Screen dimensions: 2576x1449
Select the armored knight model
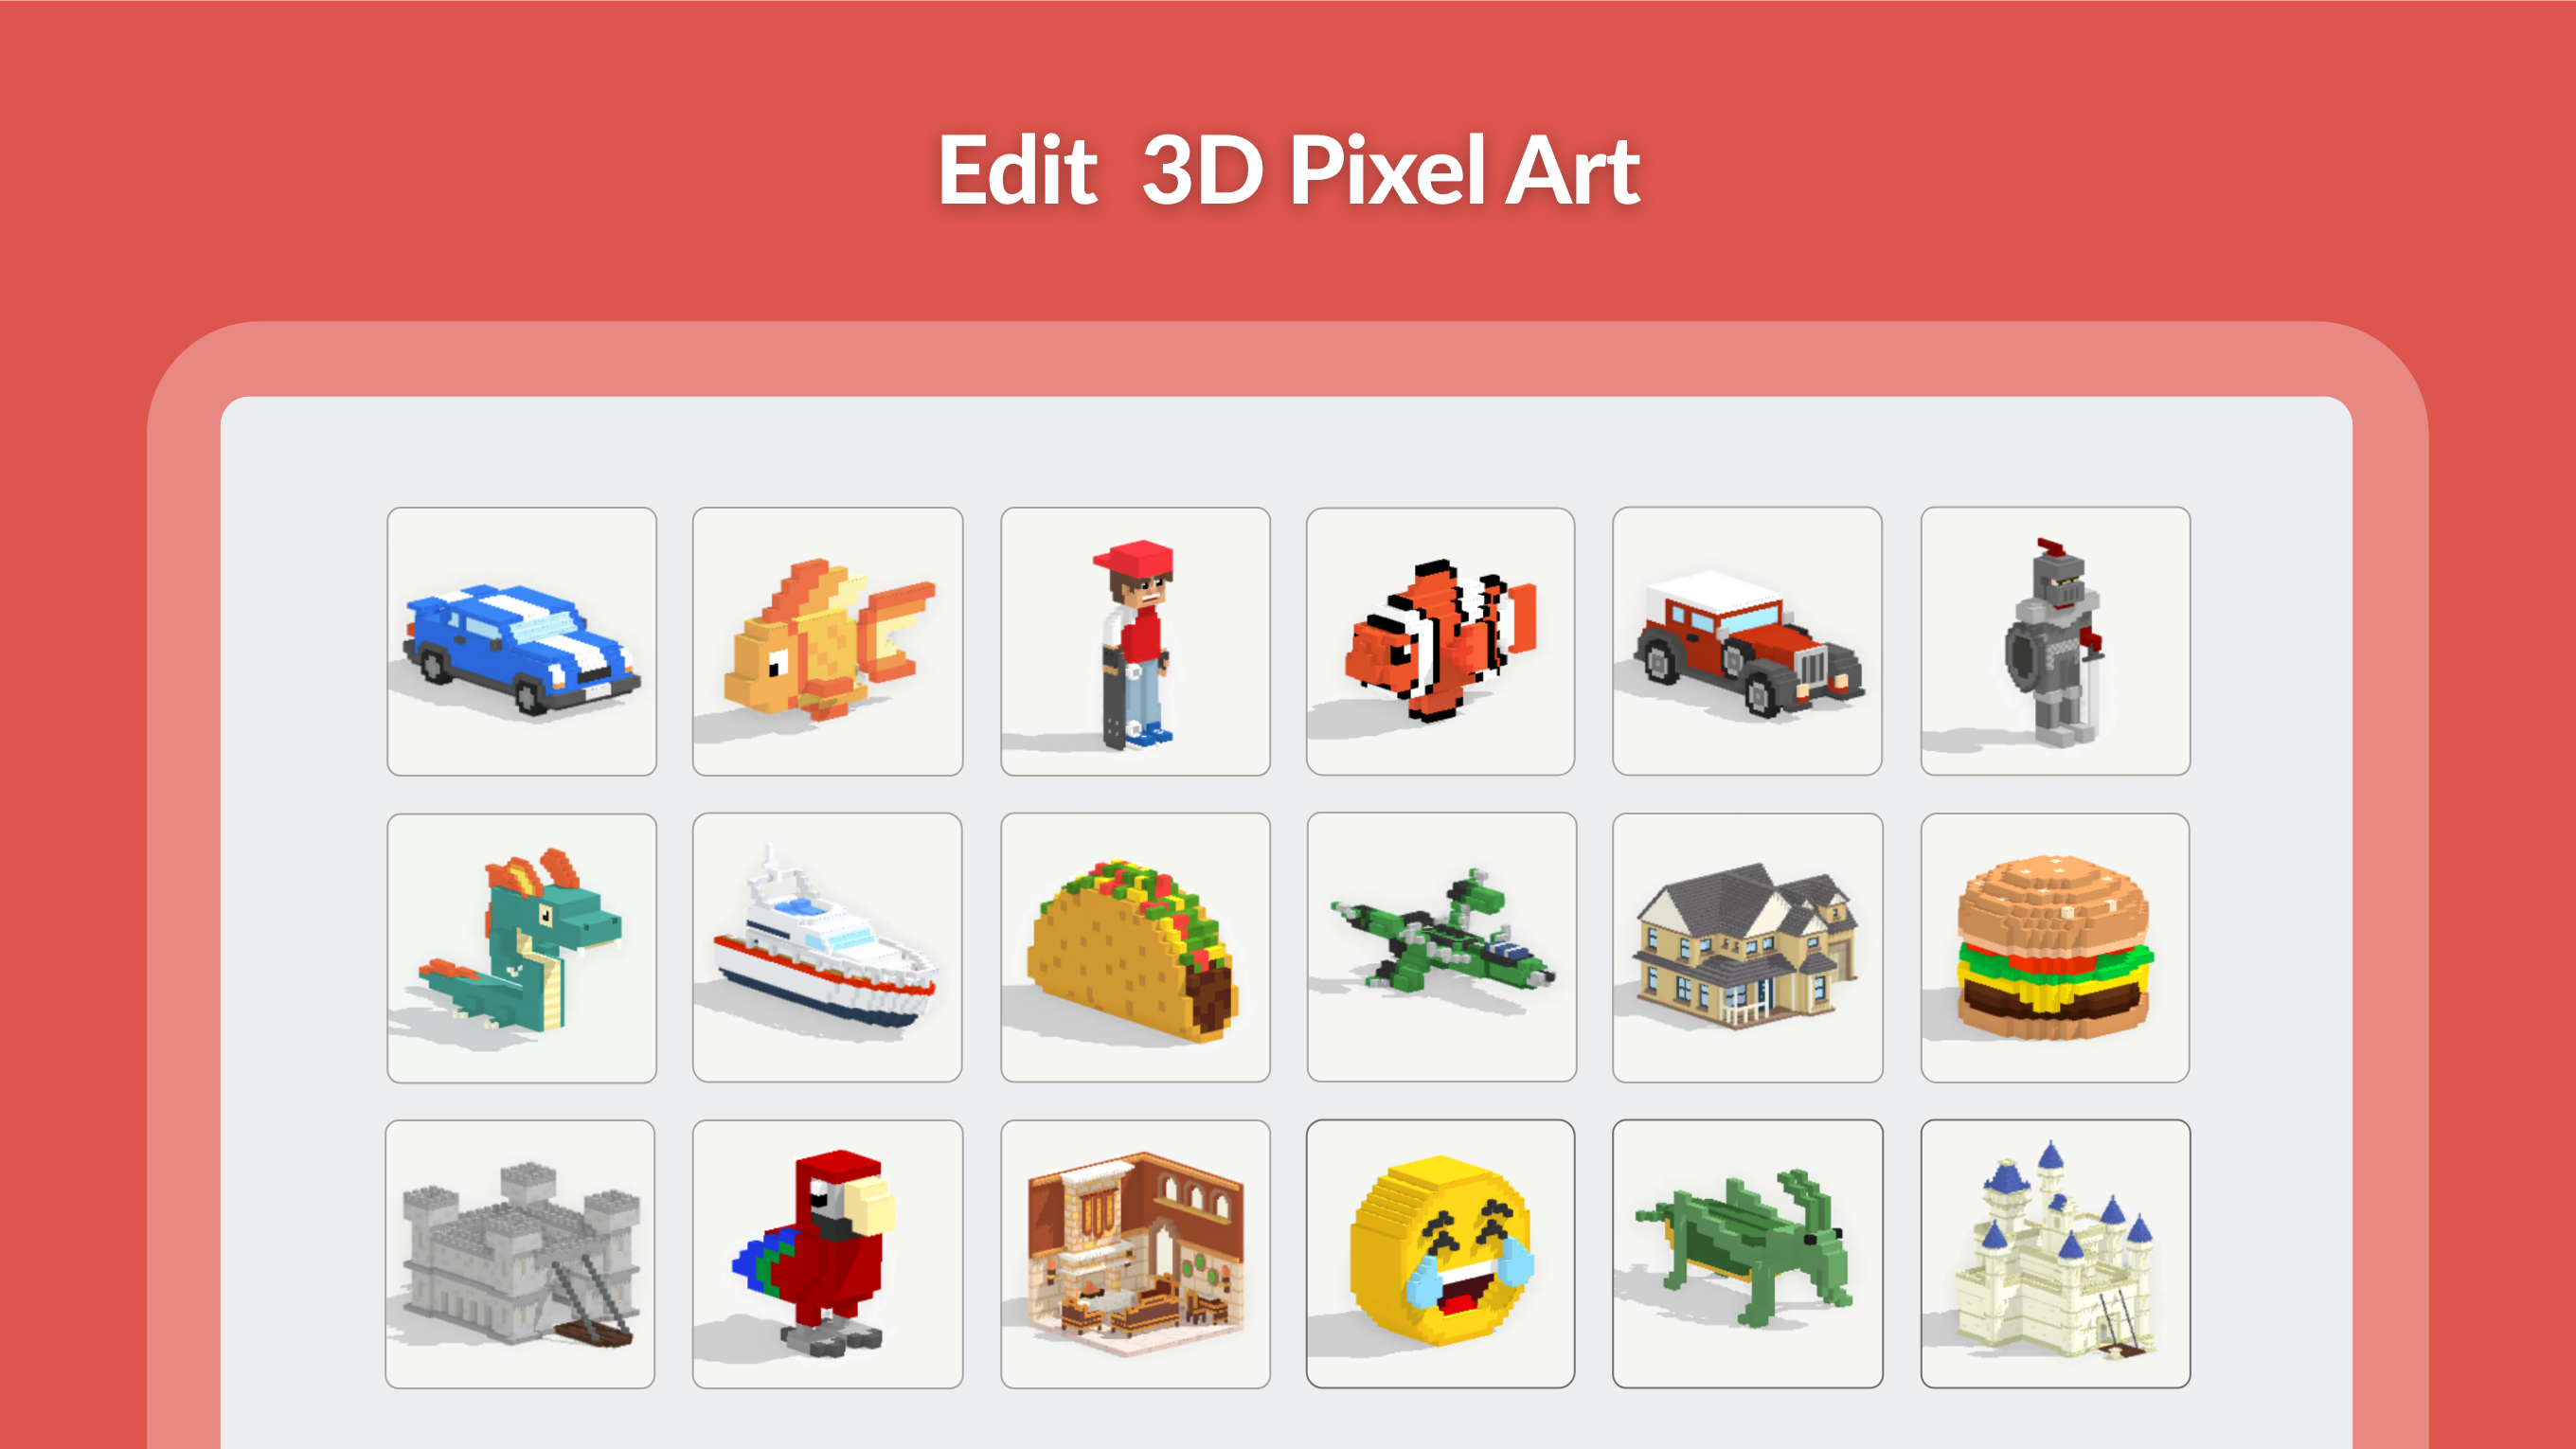coord(2055,641)
